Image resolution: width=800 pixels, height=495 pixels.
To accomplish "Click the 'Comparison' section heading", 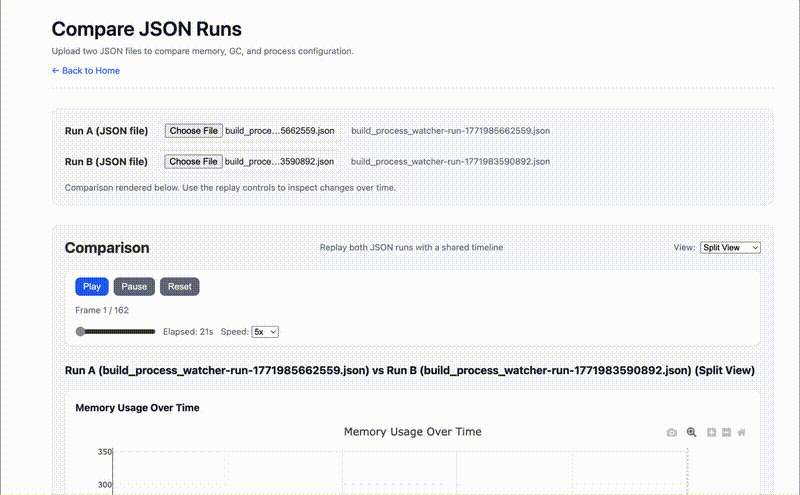I will pos(107,248).
